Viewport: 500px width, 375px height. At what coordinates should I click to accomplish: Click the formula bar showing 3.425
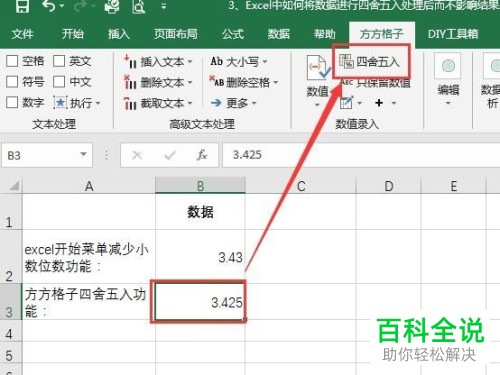click(x=361, y=155)
